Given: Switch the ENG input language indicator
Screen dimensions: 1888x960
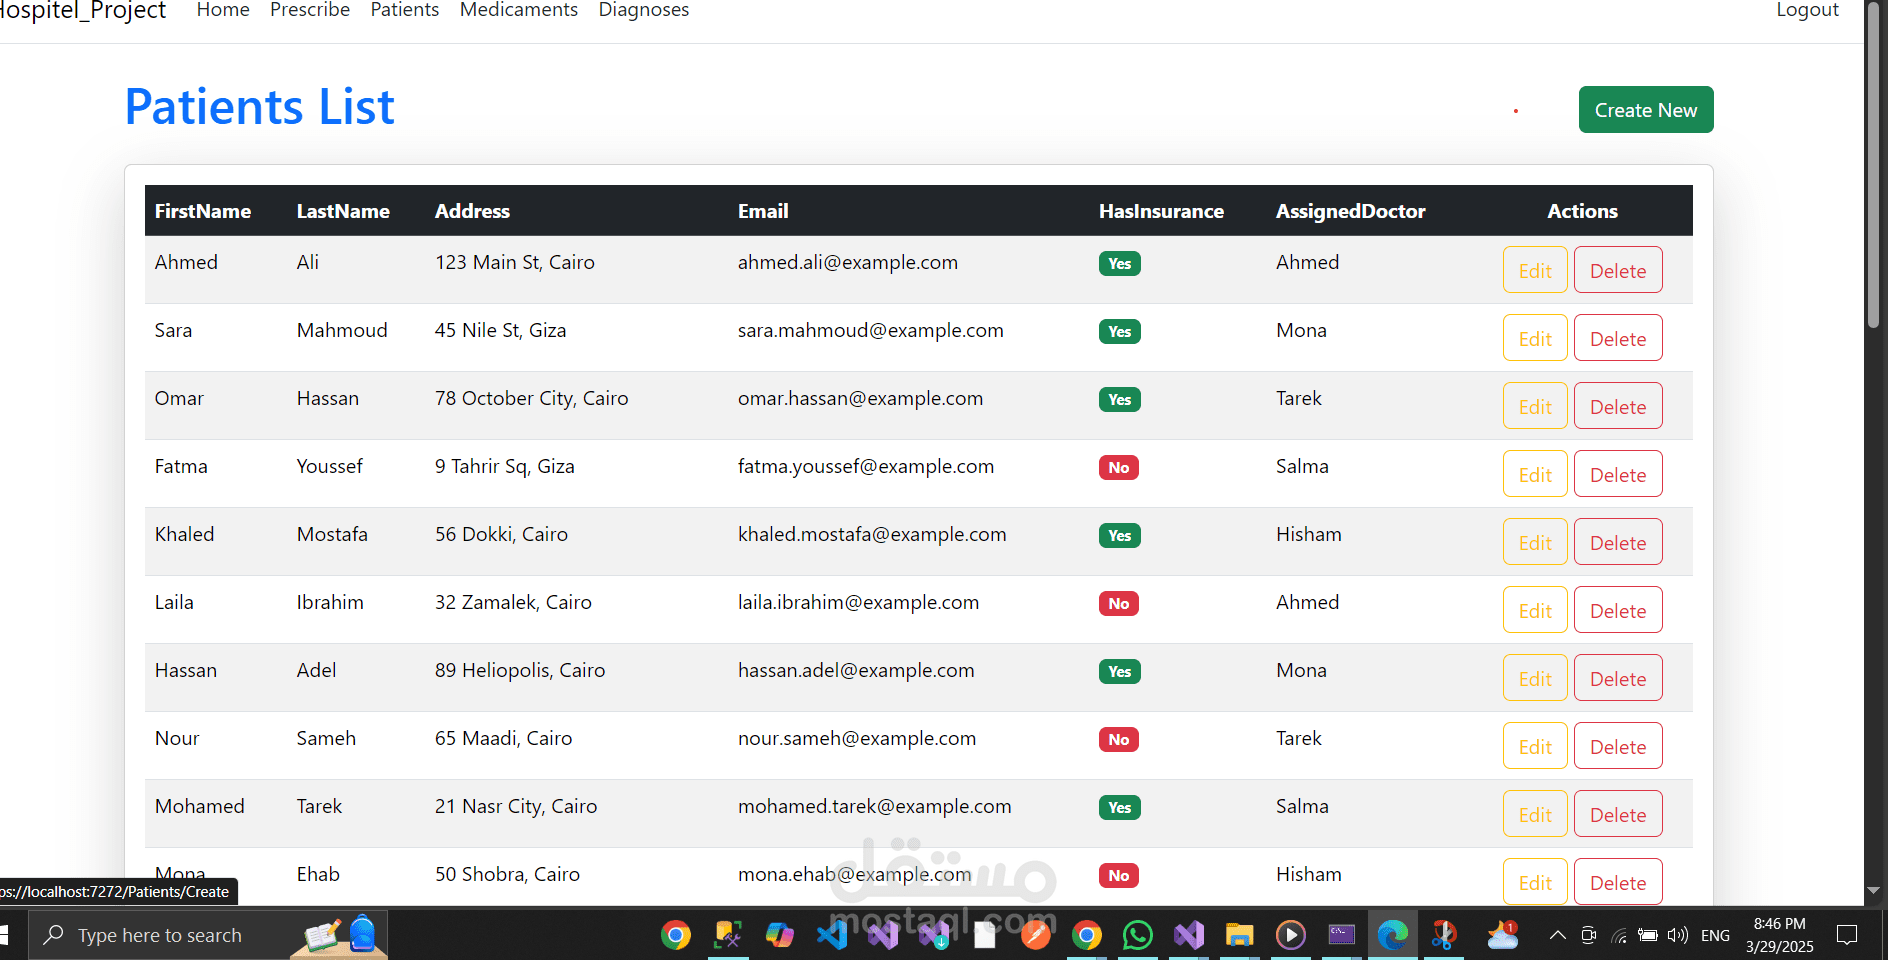Looking at the screenshot, I should click(x=1715, y=935).
